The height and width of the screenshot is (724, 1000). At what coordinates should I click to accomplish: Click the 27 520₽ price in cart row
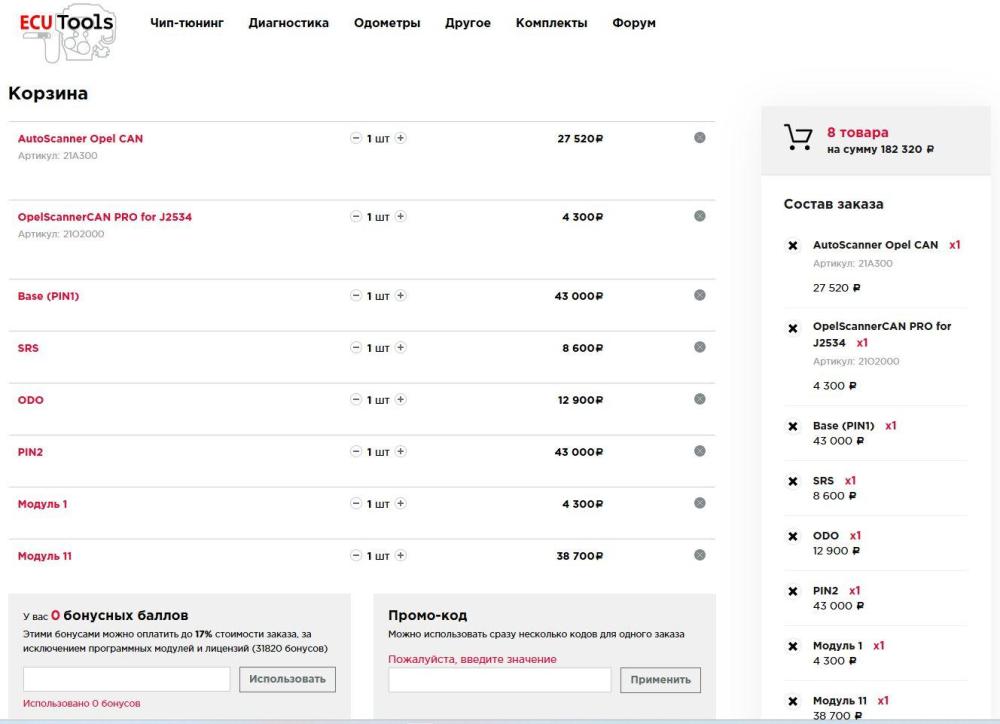pyautogui.click(x=580, y=138)
